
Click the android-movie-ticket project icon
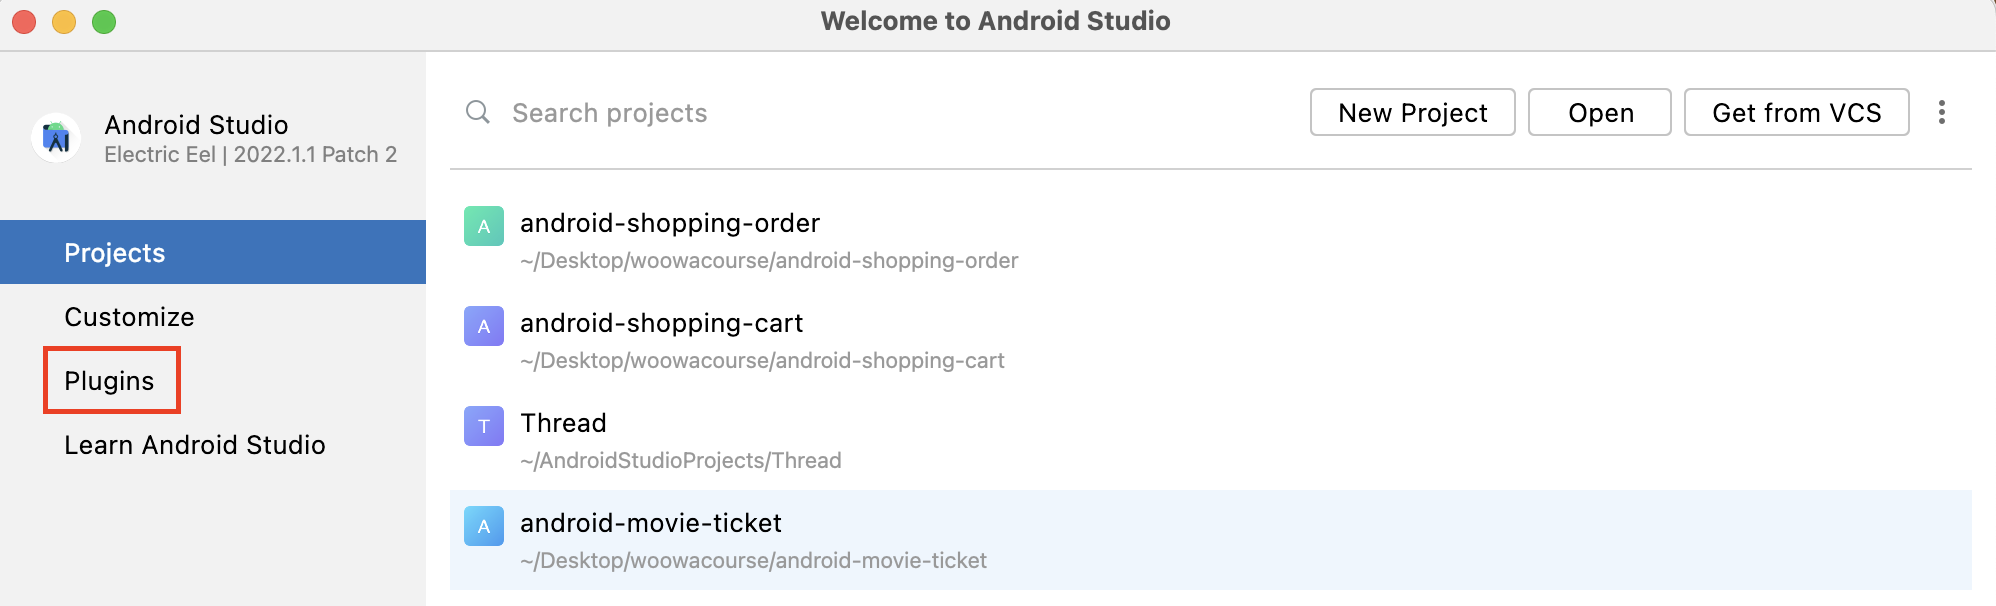point(484,526)
